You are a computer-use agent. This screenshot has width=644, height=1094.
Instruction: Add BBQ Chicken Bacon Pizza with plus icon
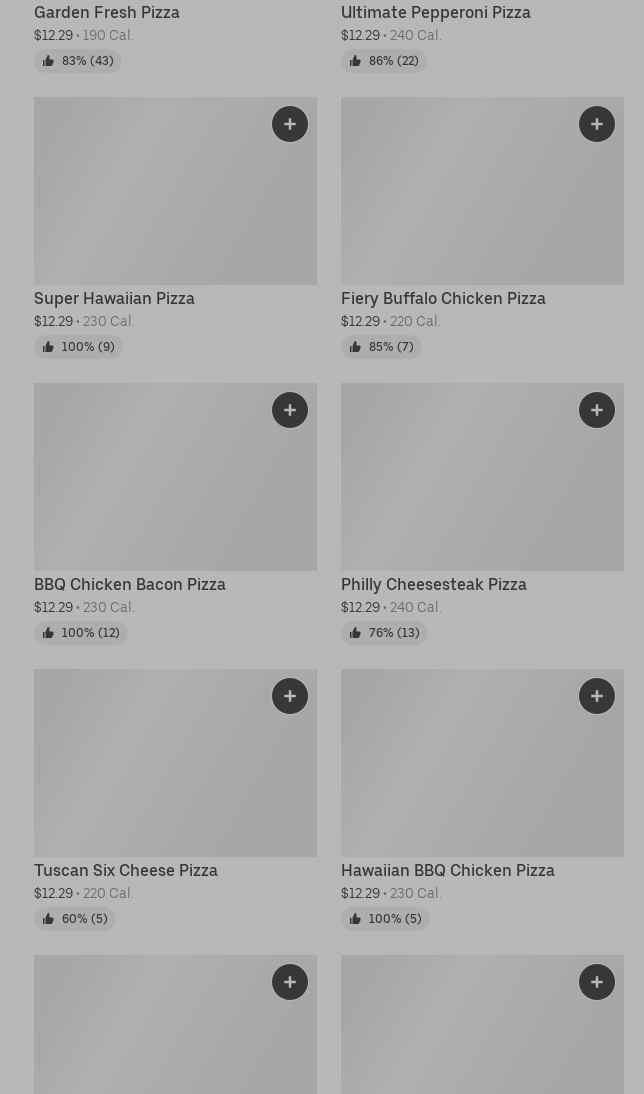(x=290, y=410)
